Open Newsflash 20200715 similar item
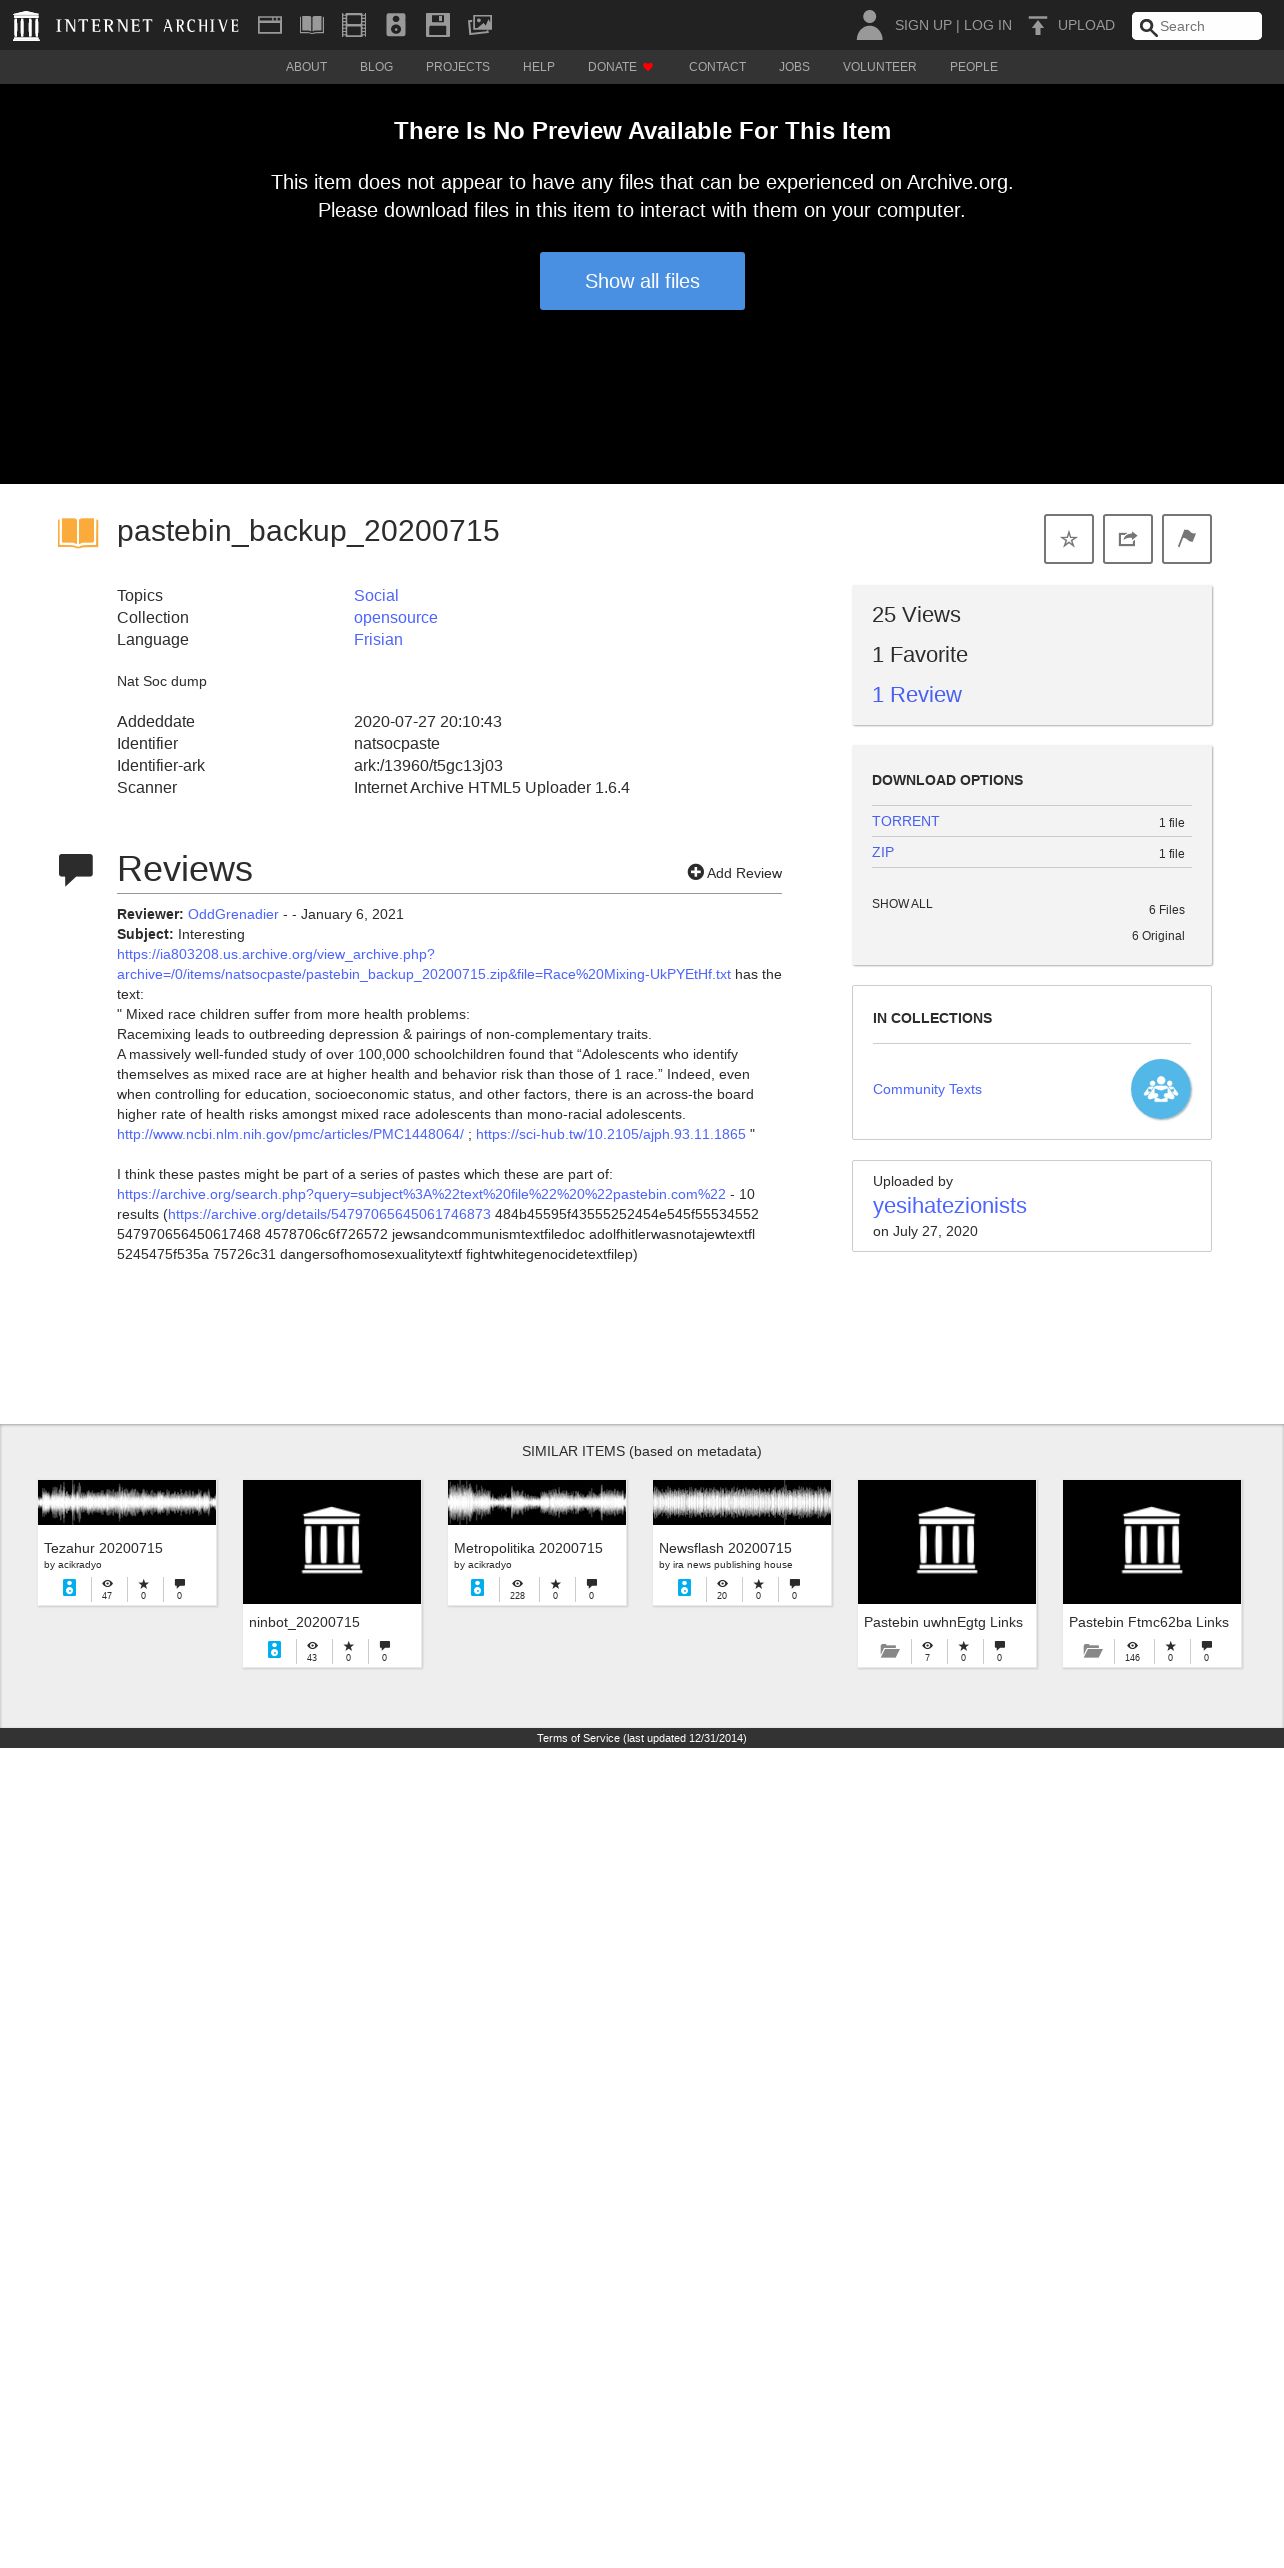This screenshot has width=1284, height=2568. click(x=742, y=1543)
